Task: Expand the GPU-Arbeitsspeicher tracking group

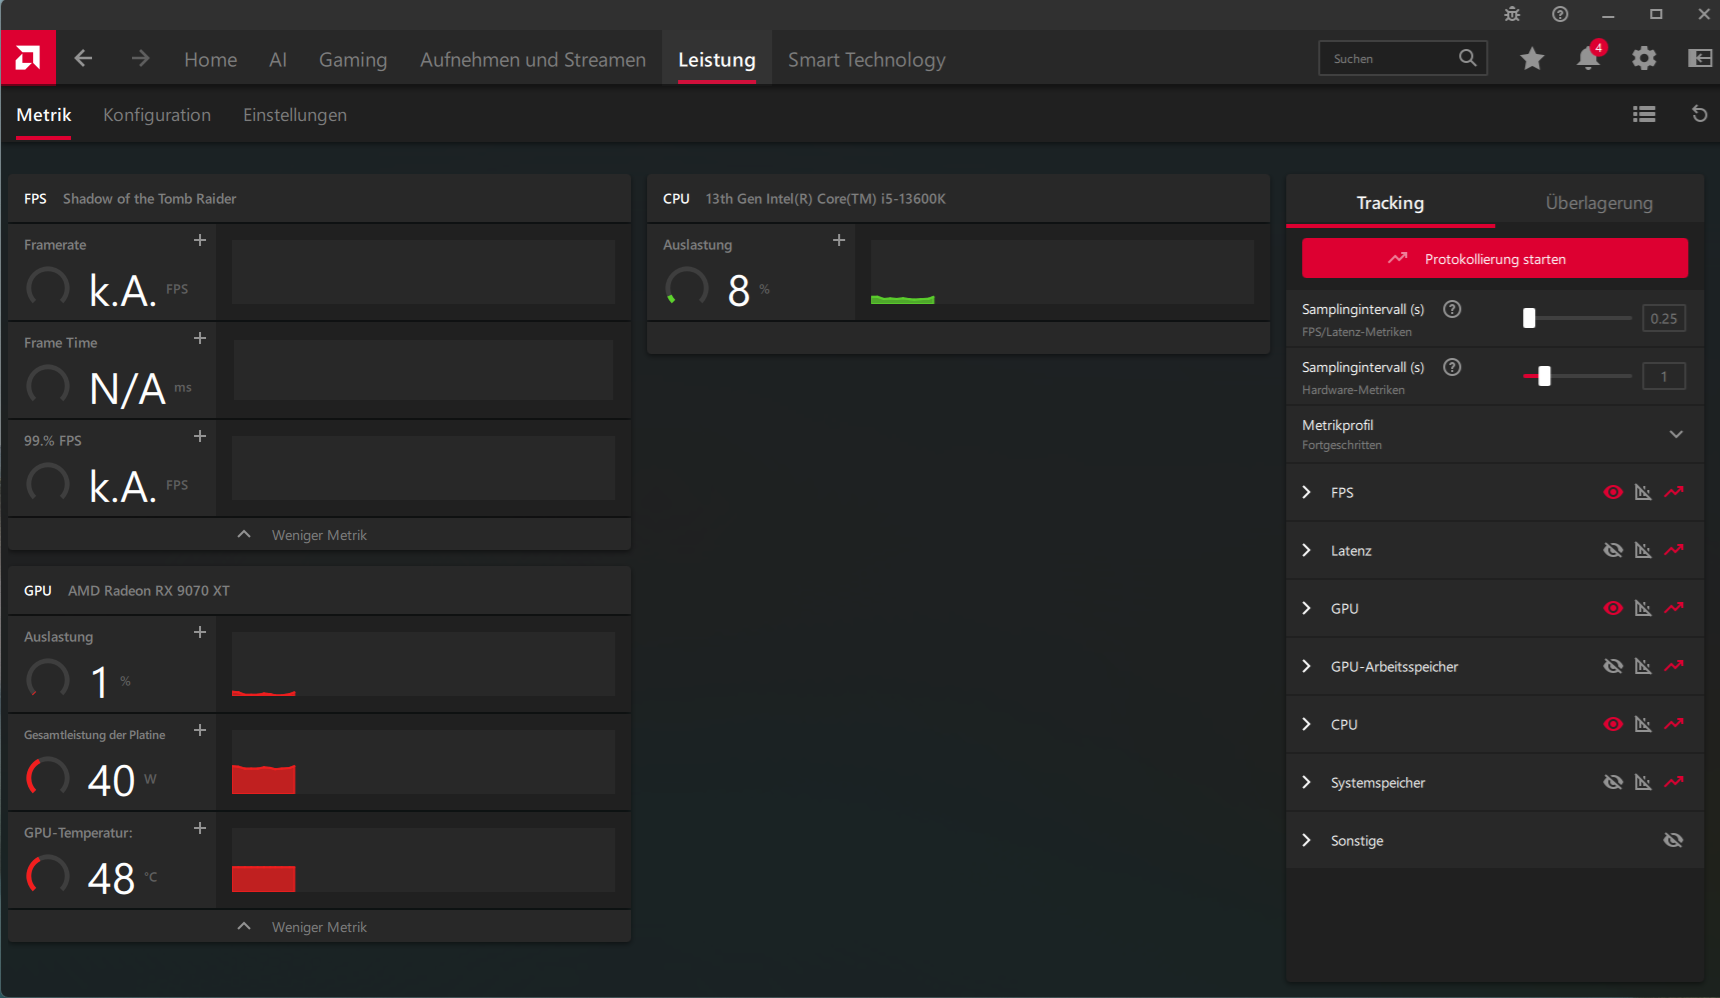Action: click(1306, 666)
